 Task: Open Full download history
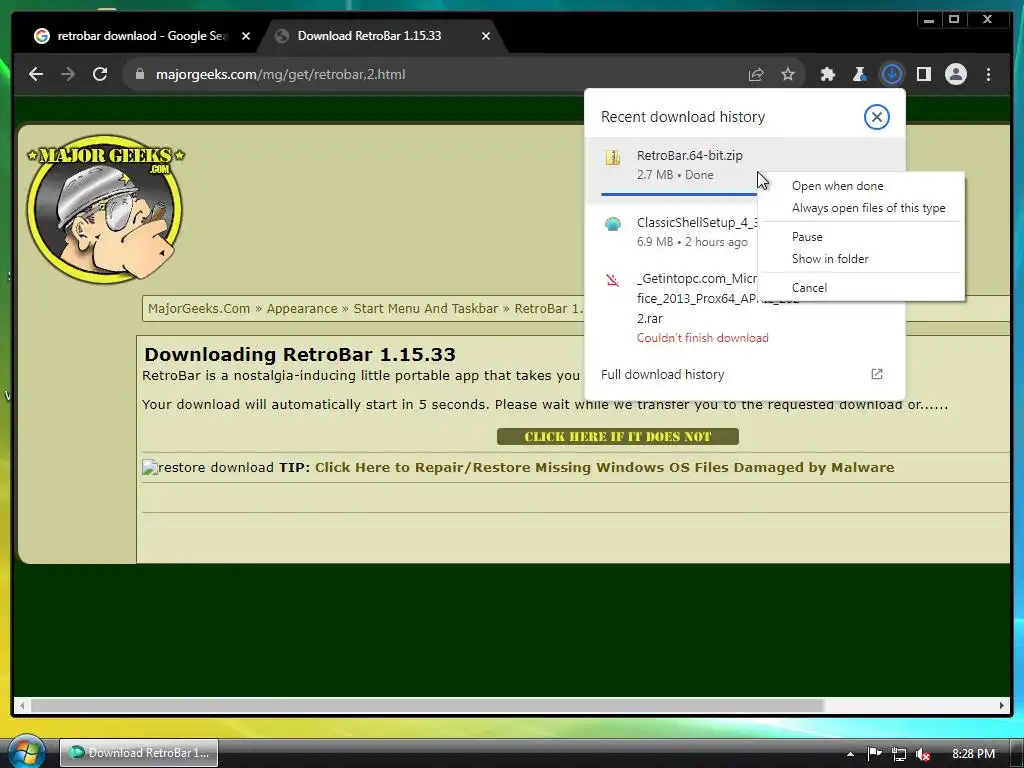tap(662, 375)
